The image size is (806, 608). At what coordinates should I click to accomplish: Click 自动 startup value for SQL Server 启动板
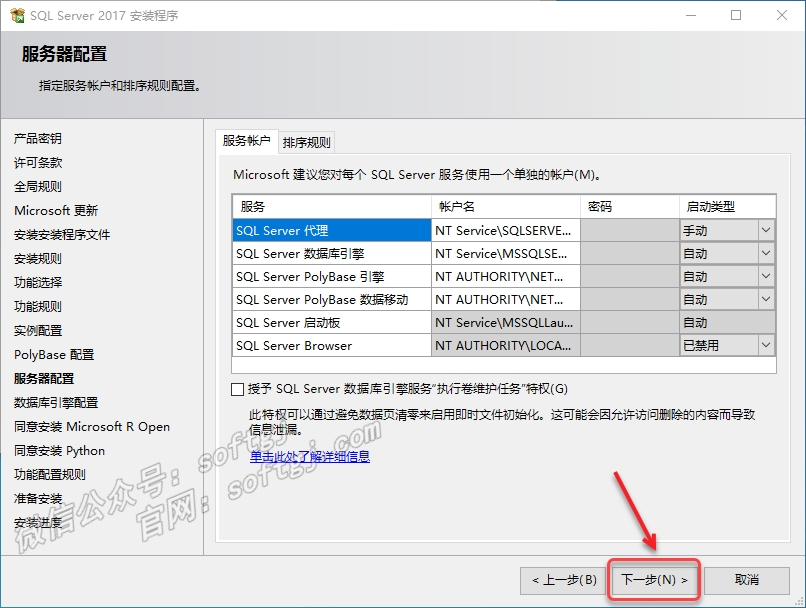[x=727, y=322]
